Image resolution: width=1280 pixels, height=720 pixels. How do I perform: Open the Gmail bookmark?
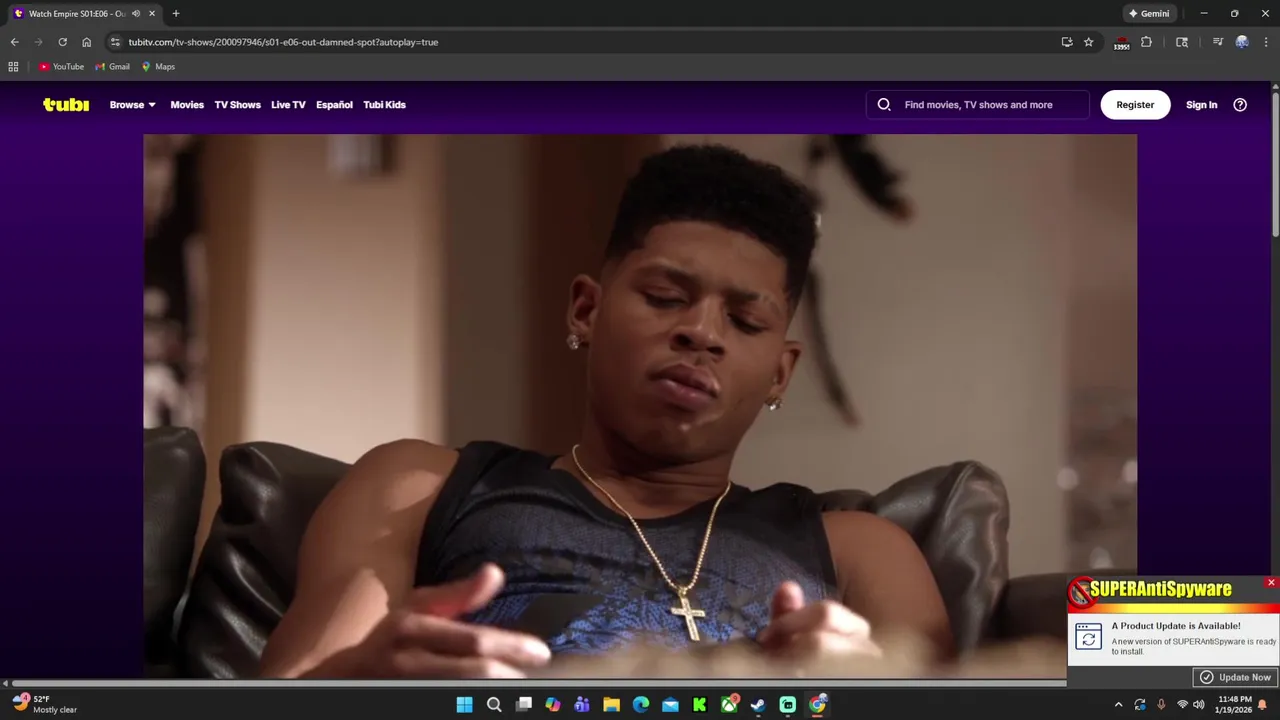coord(112,67)
